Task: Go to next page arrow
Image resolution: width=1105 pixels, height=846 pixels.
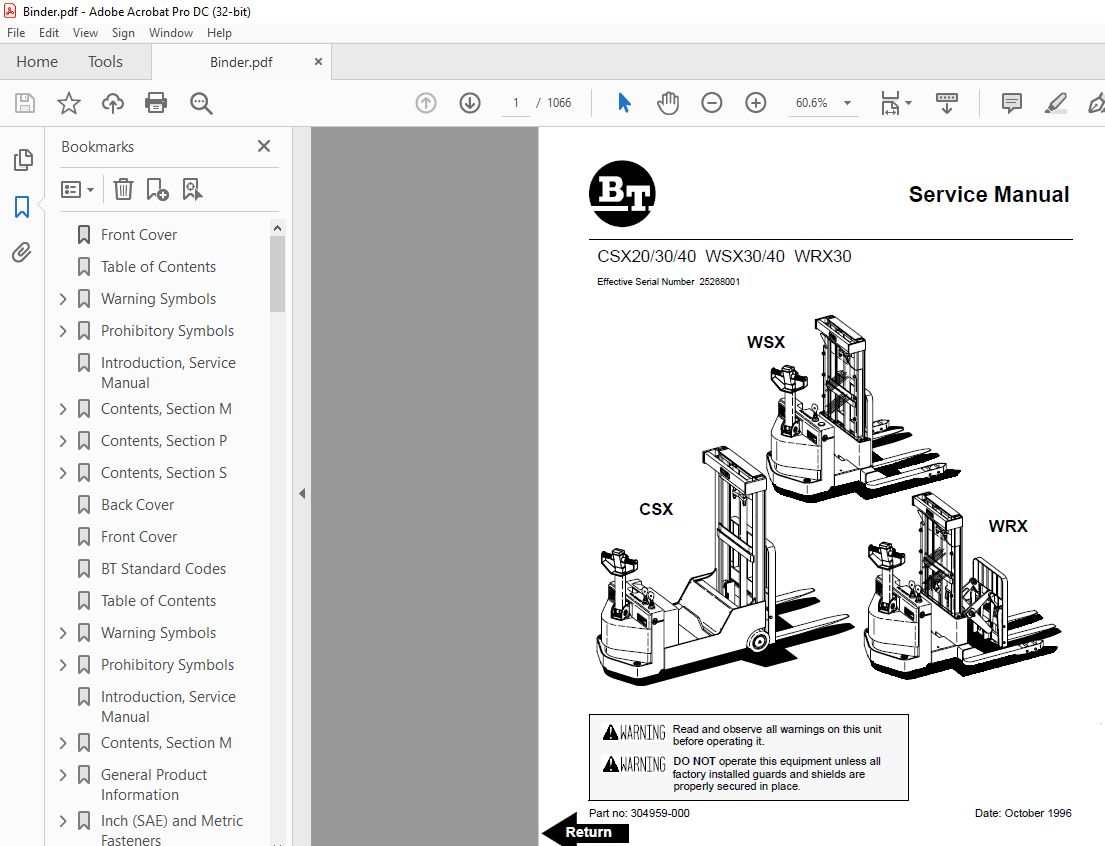Action: (470, 103)
